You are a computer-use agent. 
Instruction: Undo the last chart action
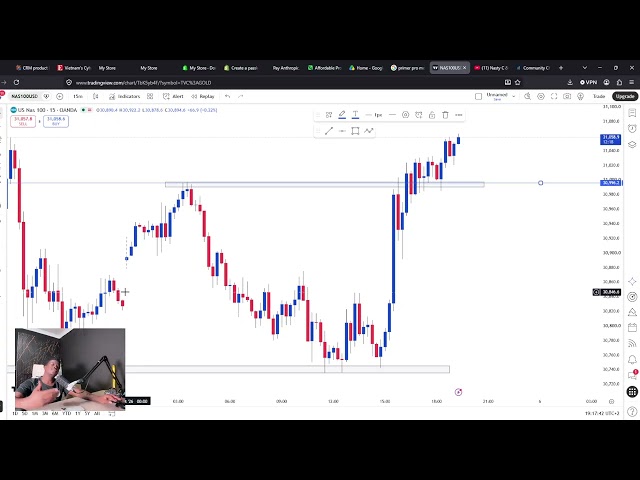pyautogui.click(x=227, y=96)
